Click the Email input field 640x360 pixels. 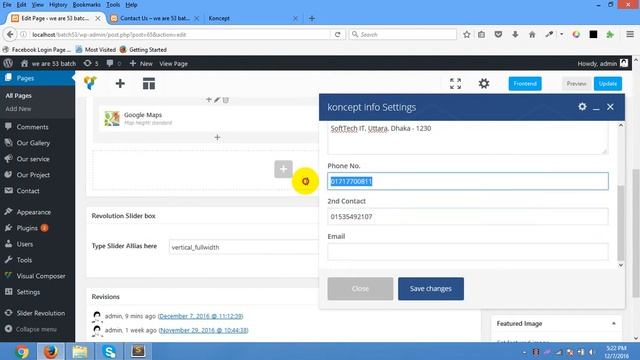click(x=468, y=251)
